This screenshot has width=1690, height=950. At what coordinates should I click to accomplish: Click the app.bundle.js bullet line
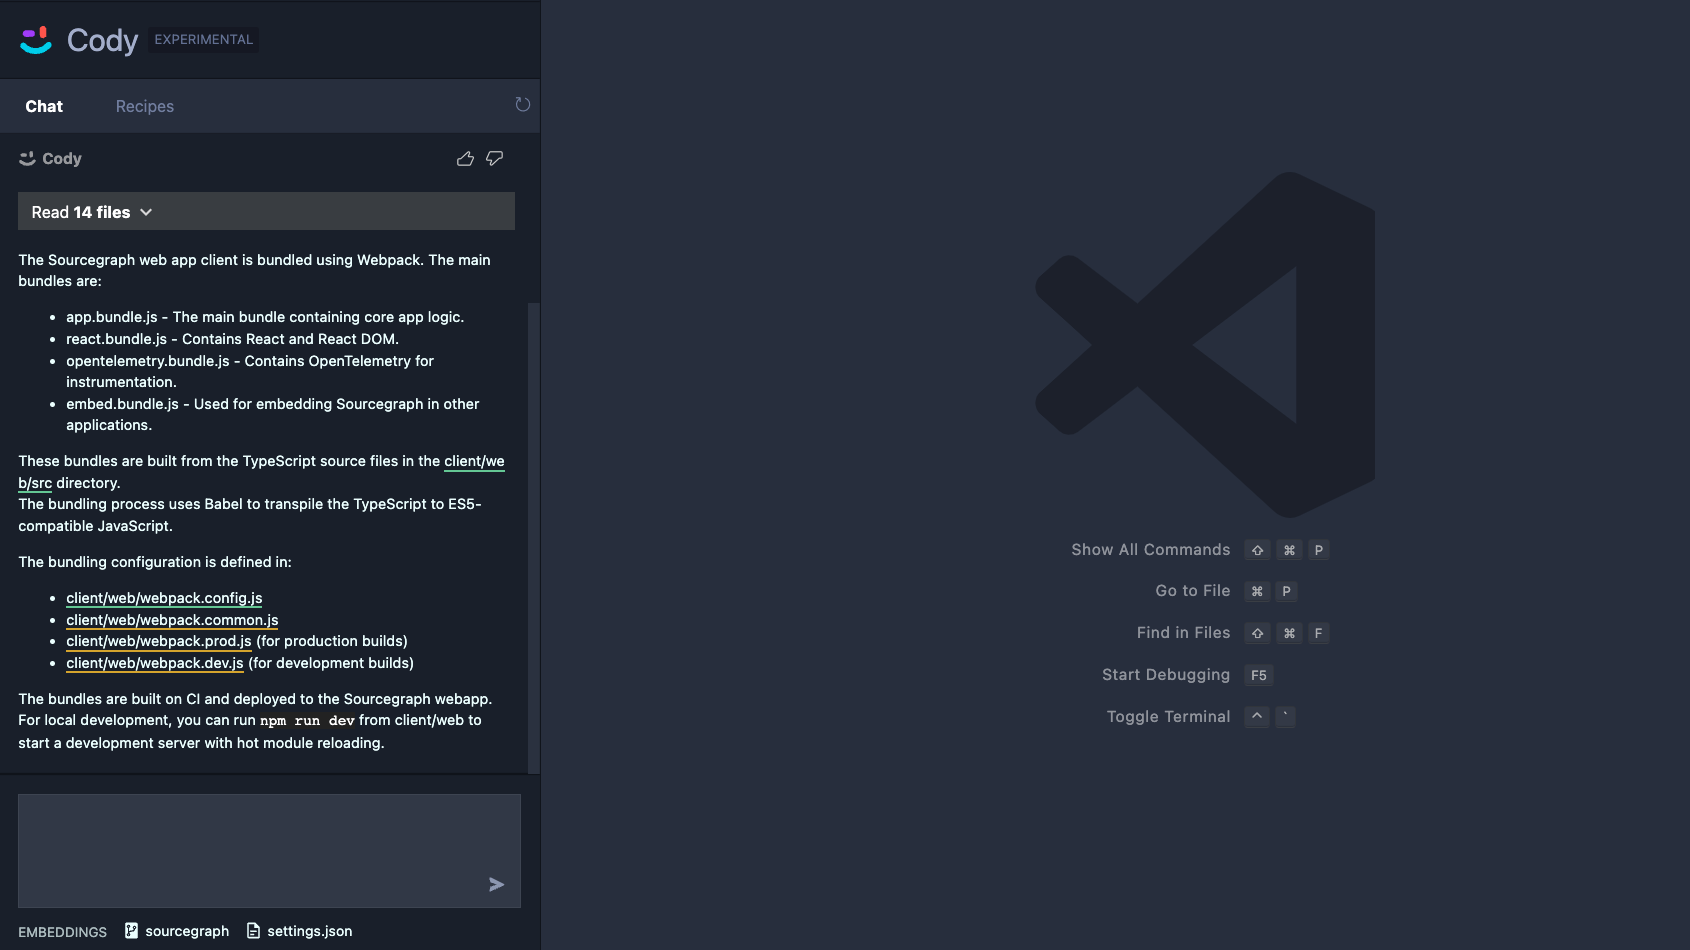(x=265, y=317)
